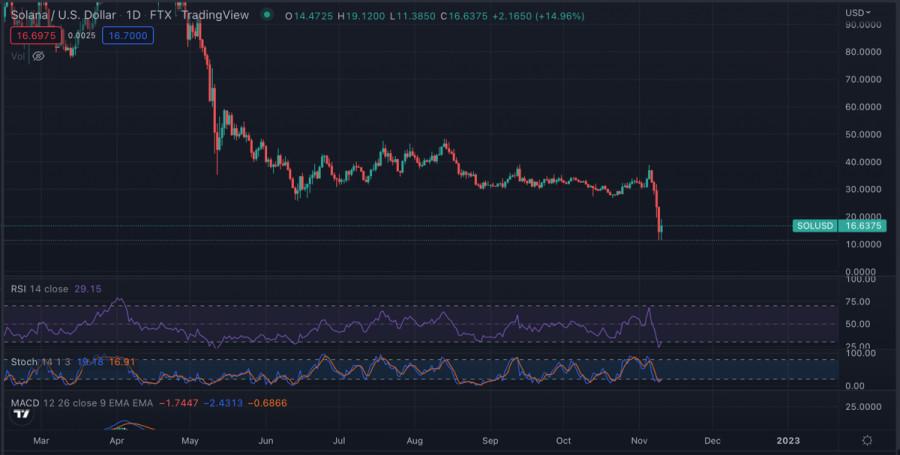The height and width of the screenshot is (455, 900).
Task: Click the high price H19.1200 readout
Action: [x=361, y=16]
